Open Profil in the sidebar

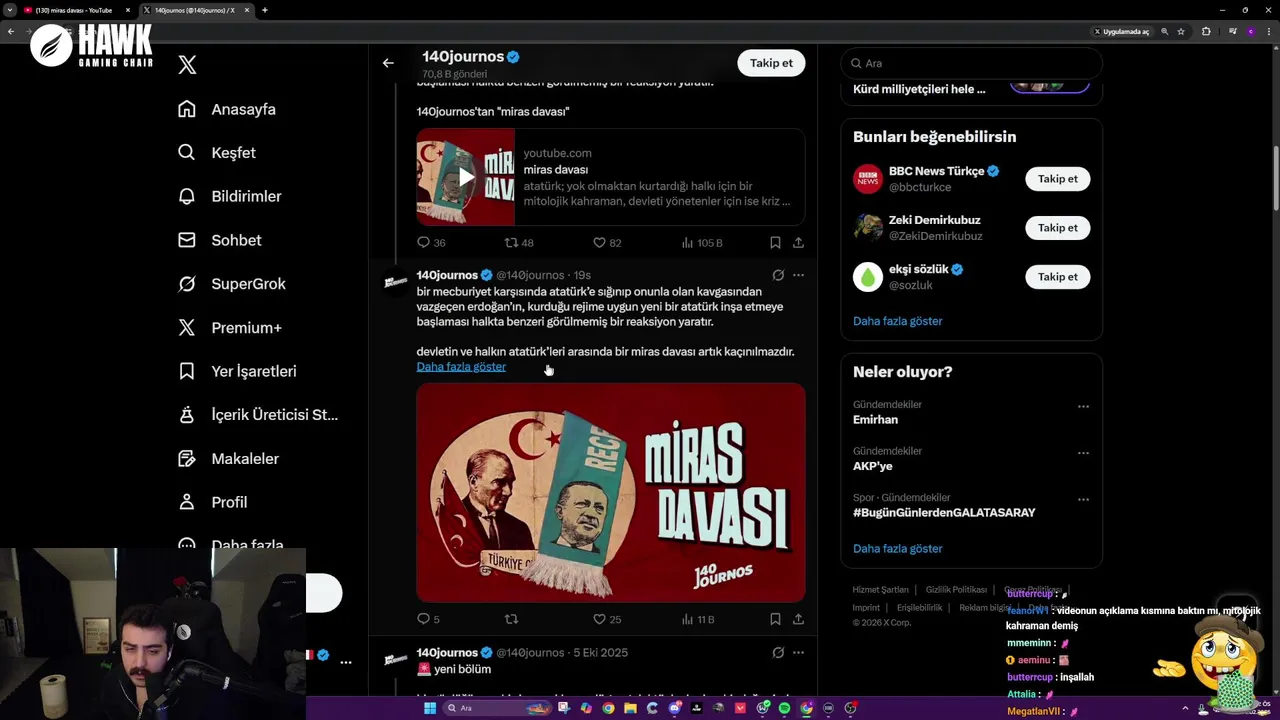click(213, 502)
